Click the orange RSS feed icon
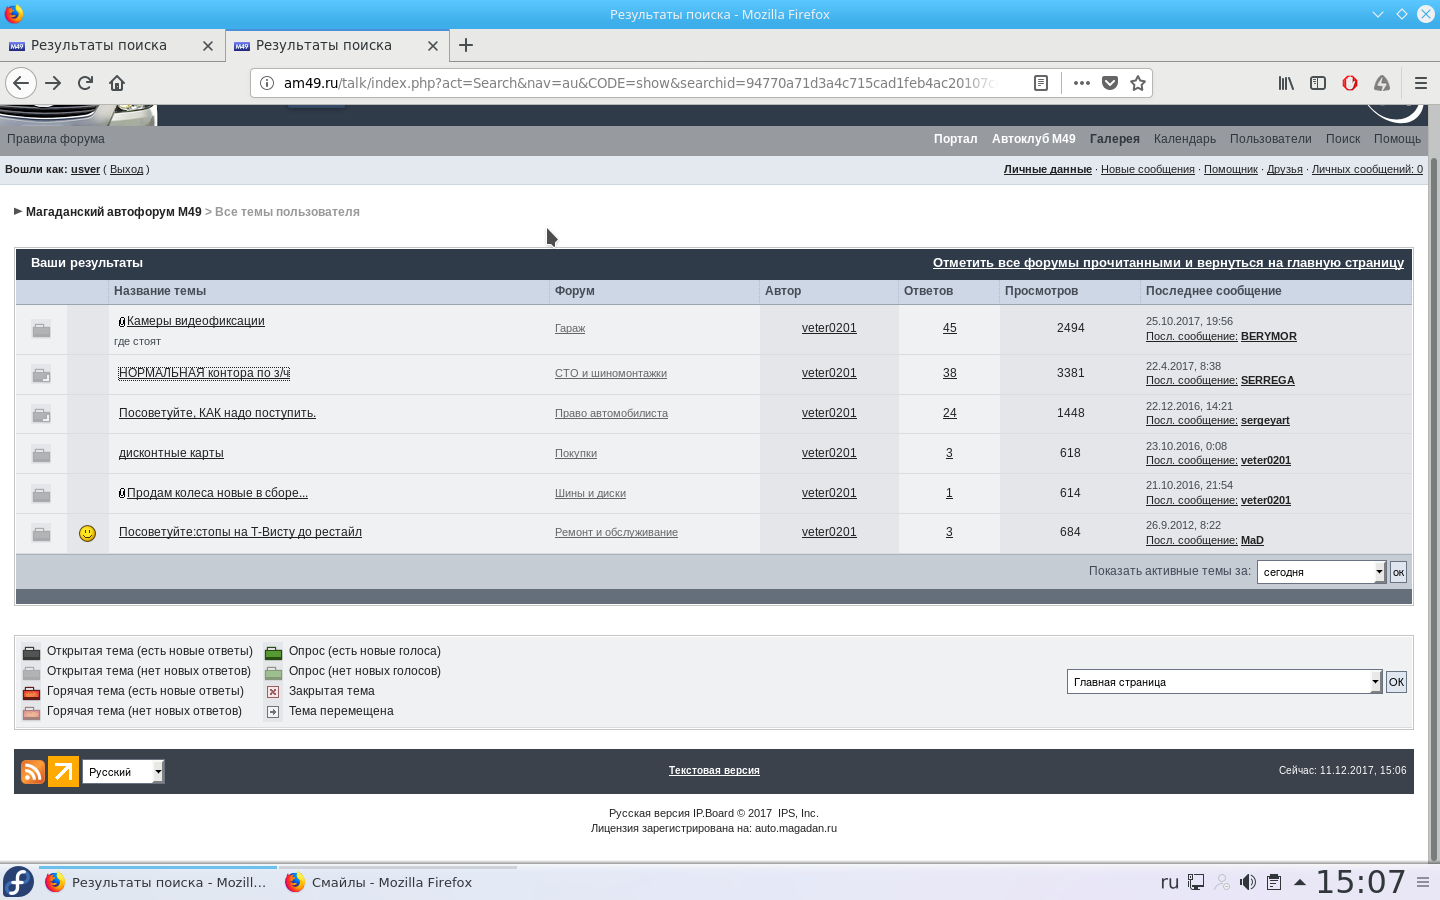 coord(33,771)
